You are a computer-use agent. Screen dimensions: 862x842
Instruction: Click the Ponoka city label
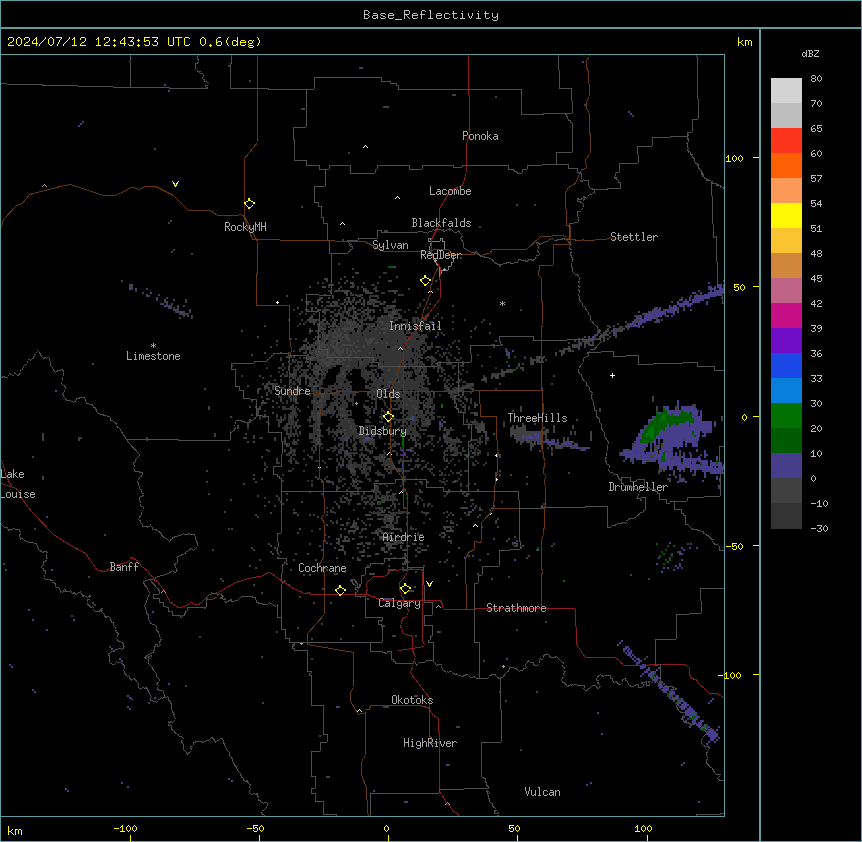click(x=480, y=136)
